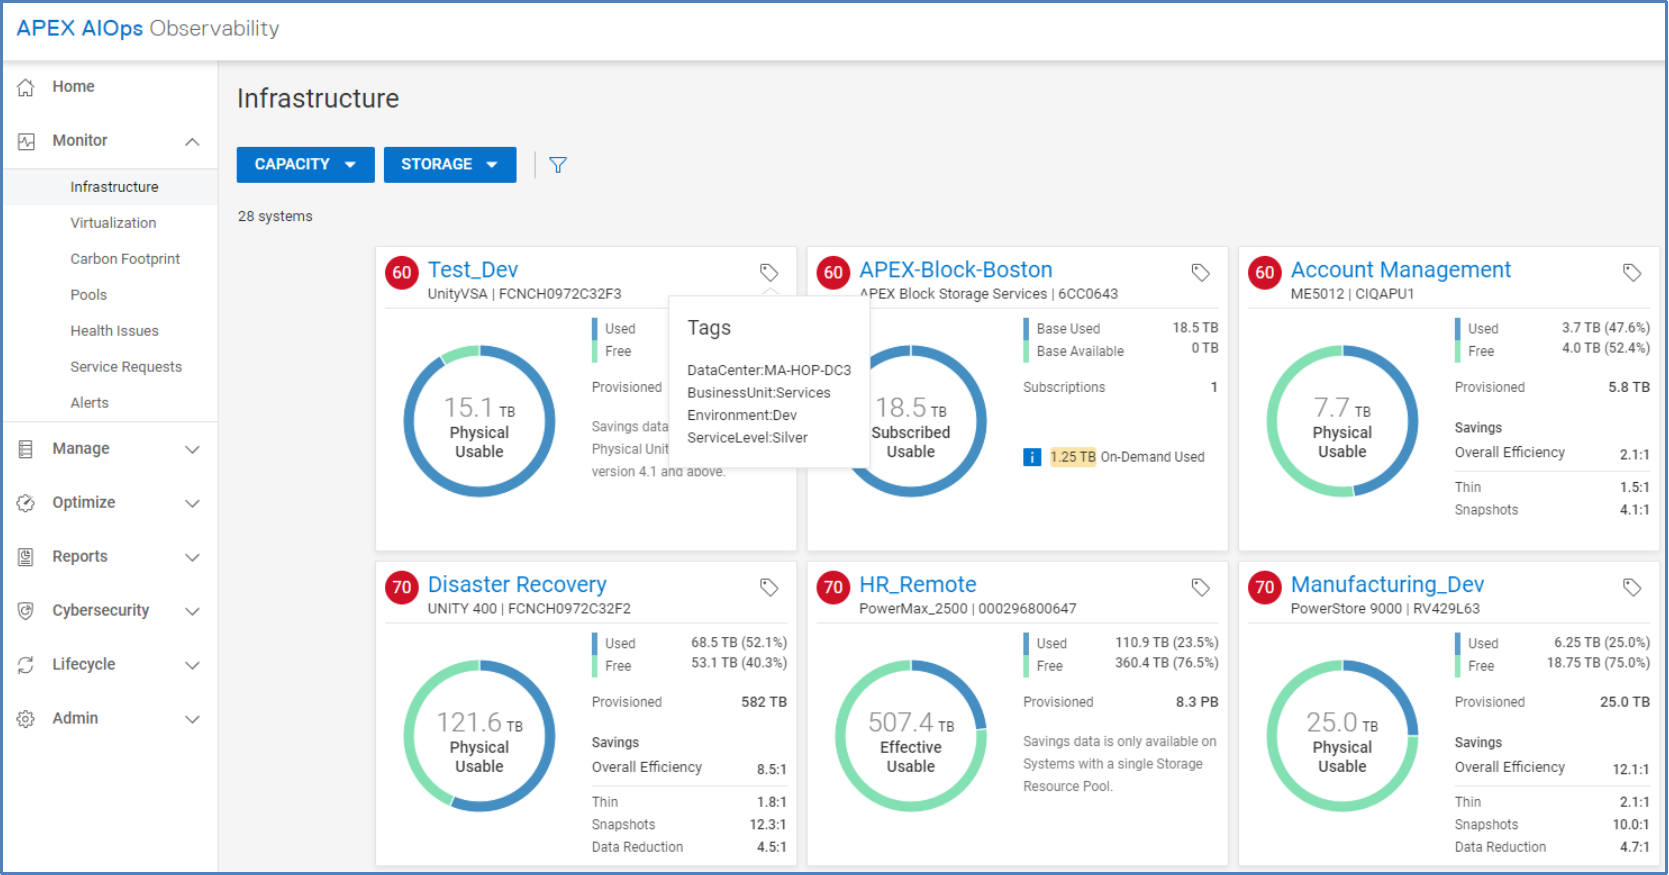The image size is (1669, 875).
Task: Go to Virtualization page
Action: 113,223
